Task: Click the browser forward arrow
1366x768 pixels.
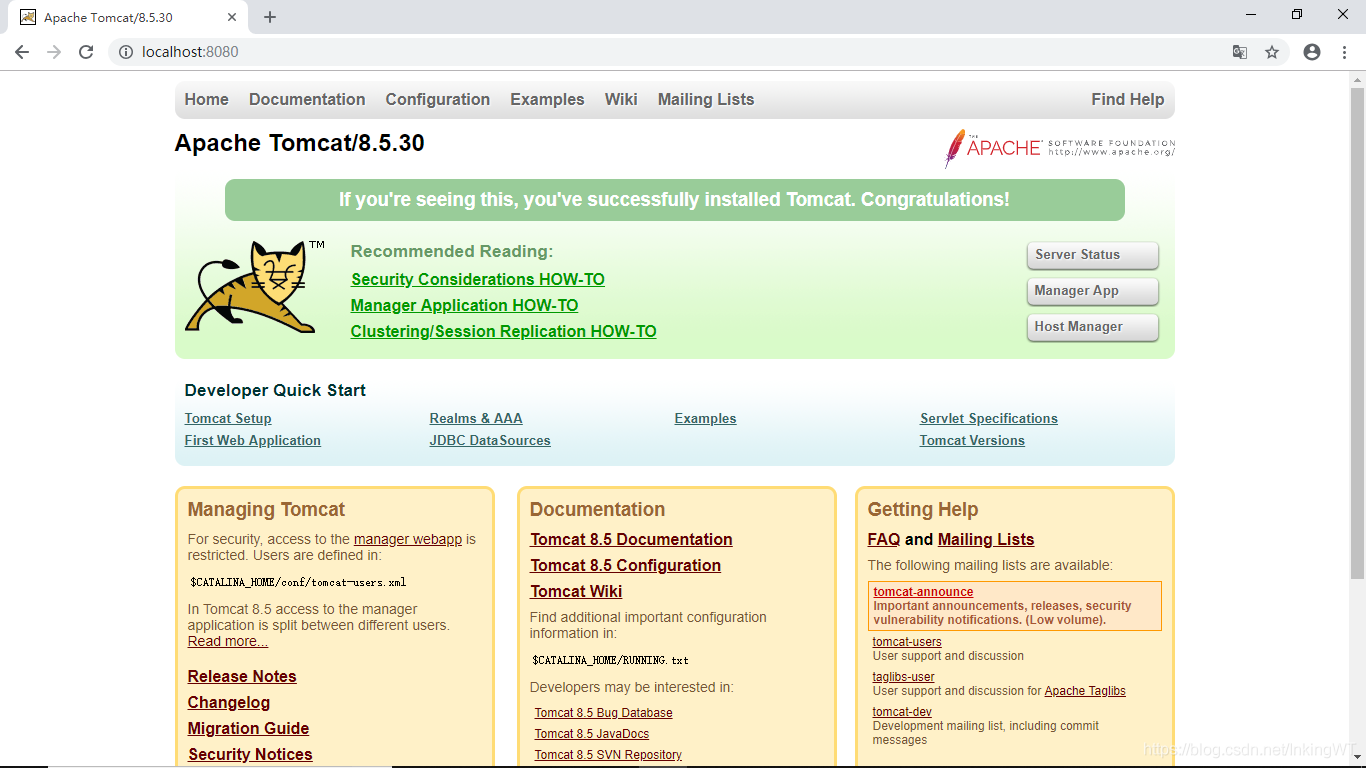Action: point(54,52)
